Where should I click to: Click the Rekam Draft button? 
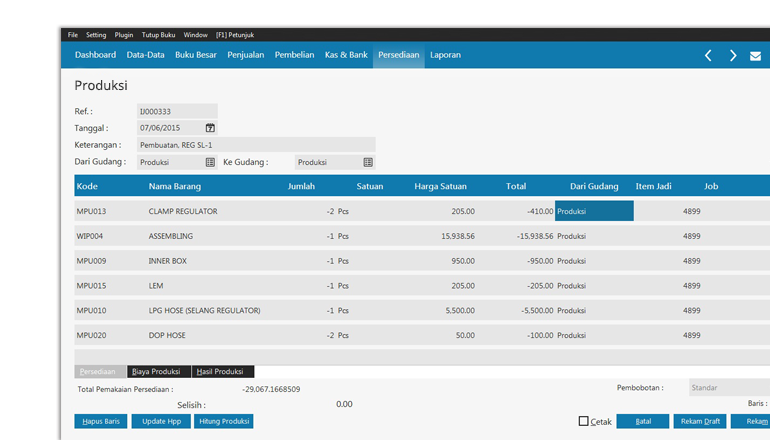tap(700, 421)
